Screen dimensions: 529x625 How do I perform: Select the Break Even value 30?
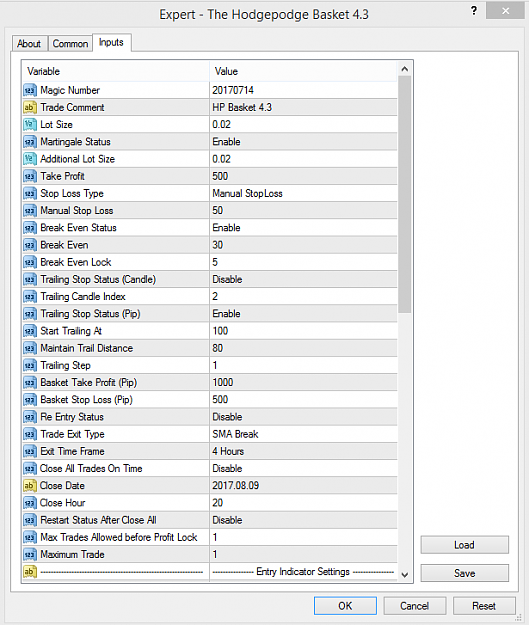click(x=303, y=245)
